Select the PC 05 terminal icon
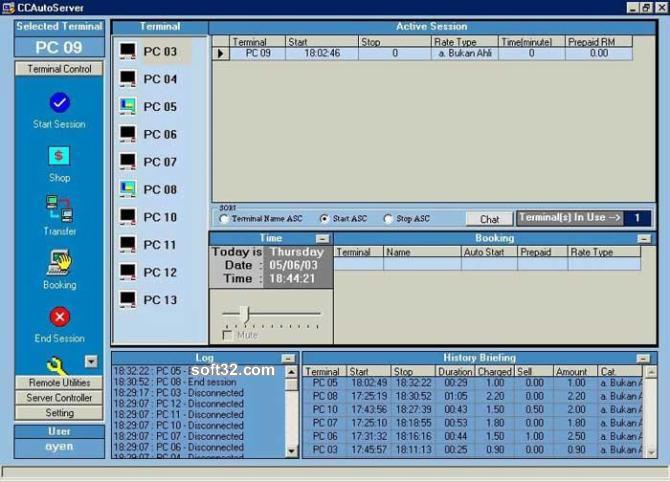This screenshot has height=482, width=670. coord(128,106)
